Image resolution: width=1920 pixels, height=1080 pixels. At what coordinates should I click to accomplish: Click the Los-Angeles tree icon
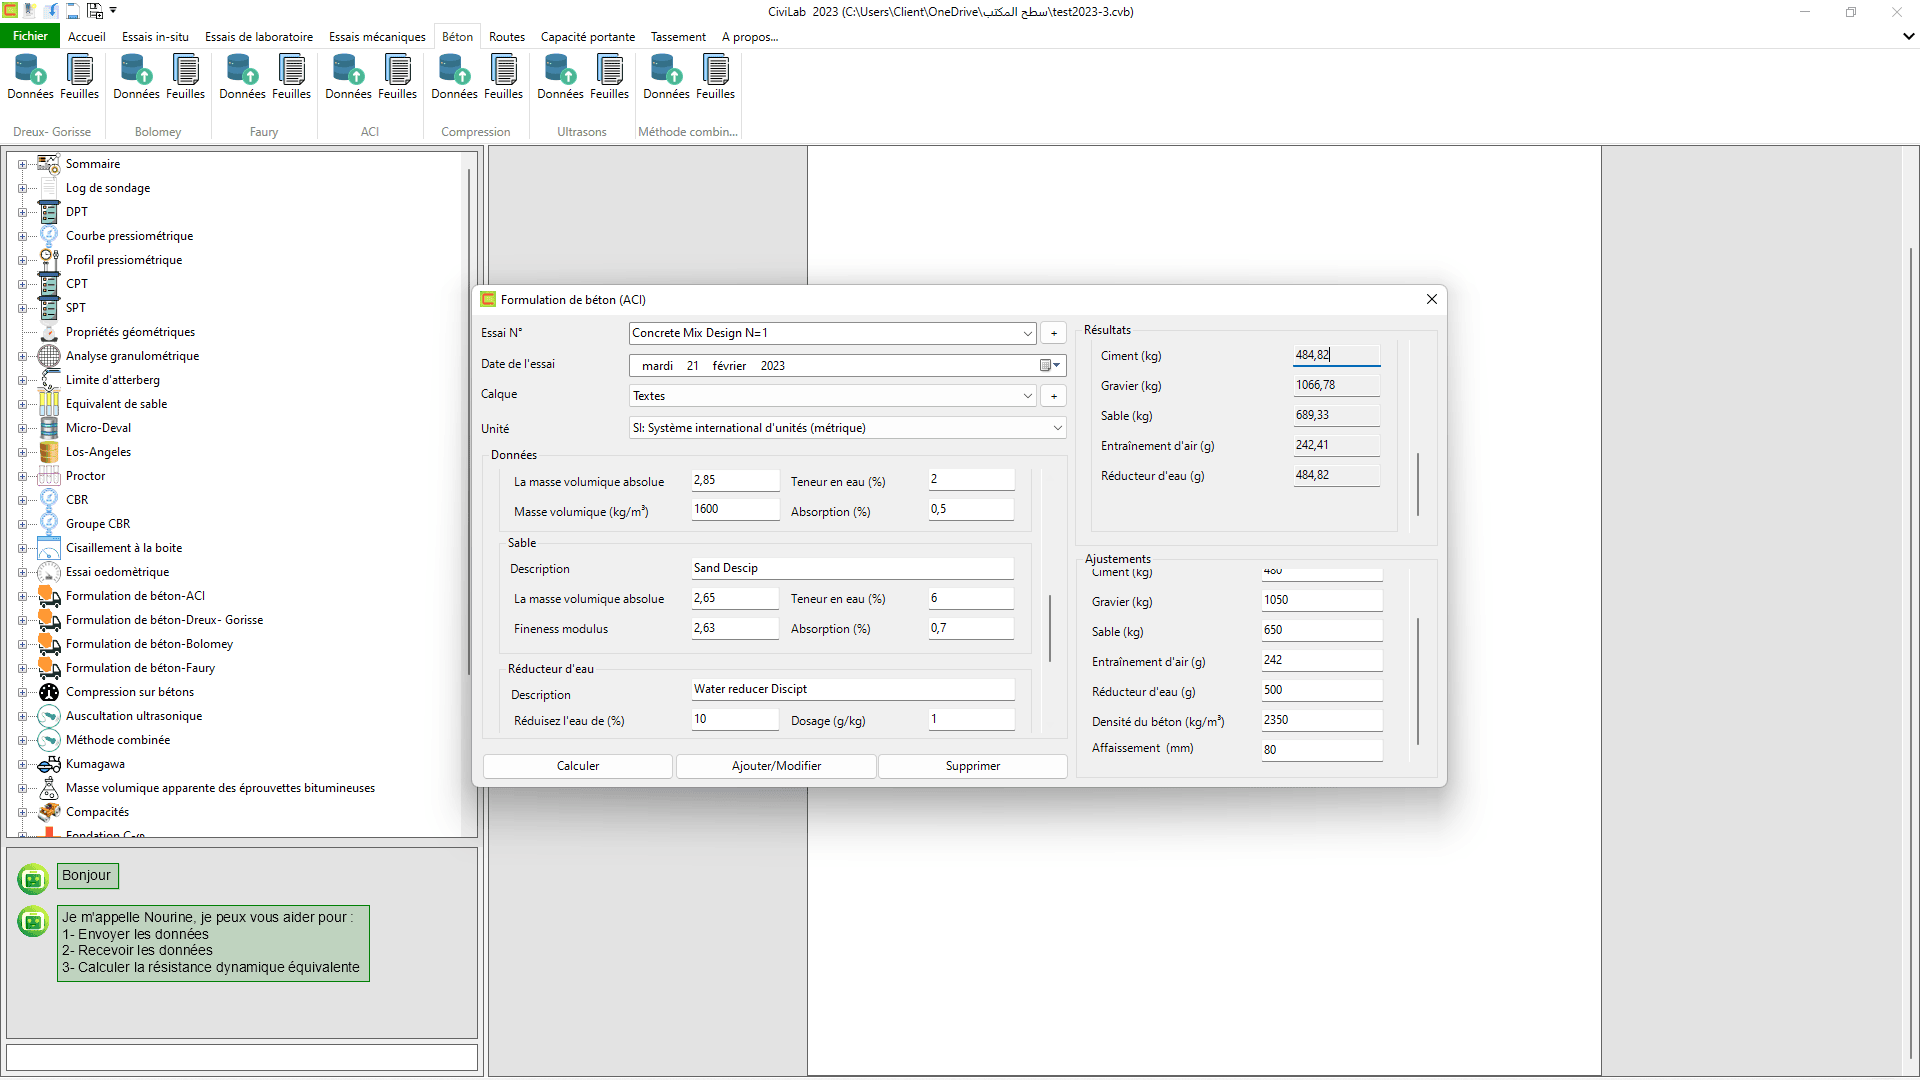click(x=49, y=452)
